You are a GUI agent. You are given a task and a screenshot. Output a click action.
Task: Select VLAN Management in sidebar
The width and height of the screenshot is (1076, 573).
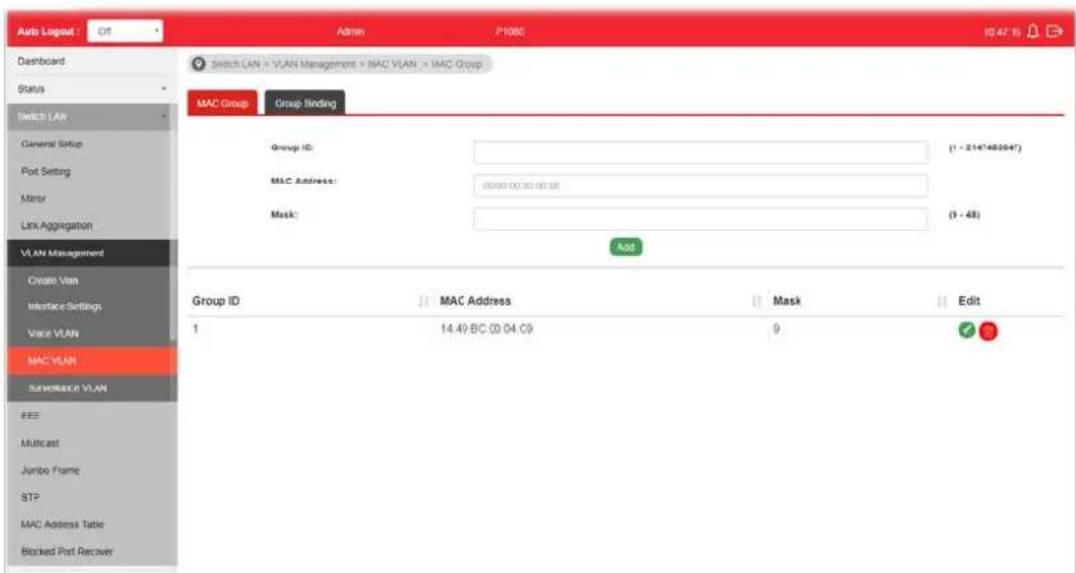pyautogui.click(x=89, y=253)
